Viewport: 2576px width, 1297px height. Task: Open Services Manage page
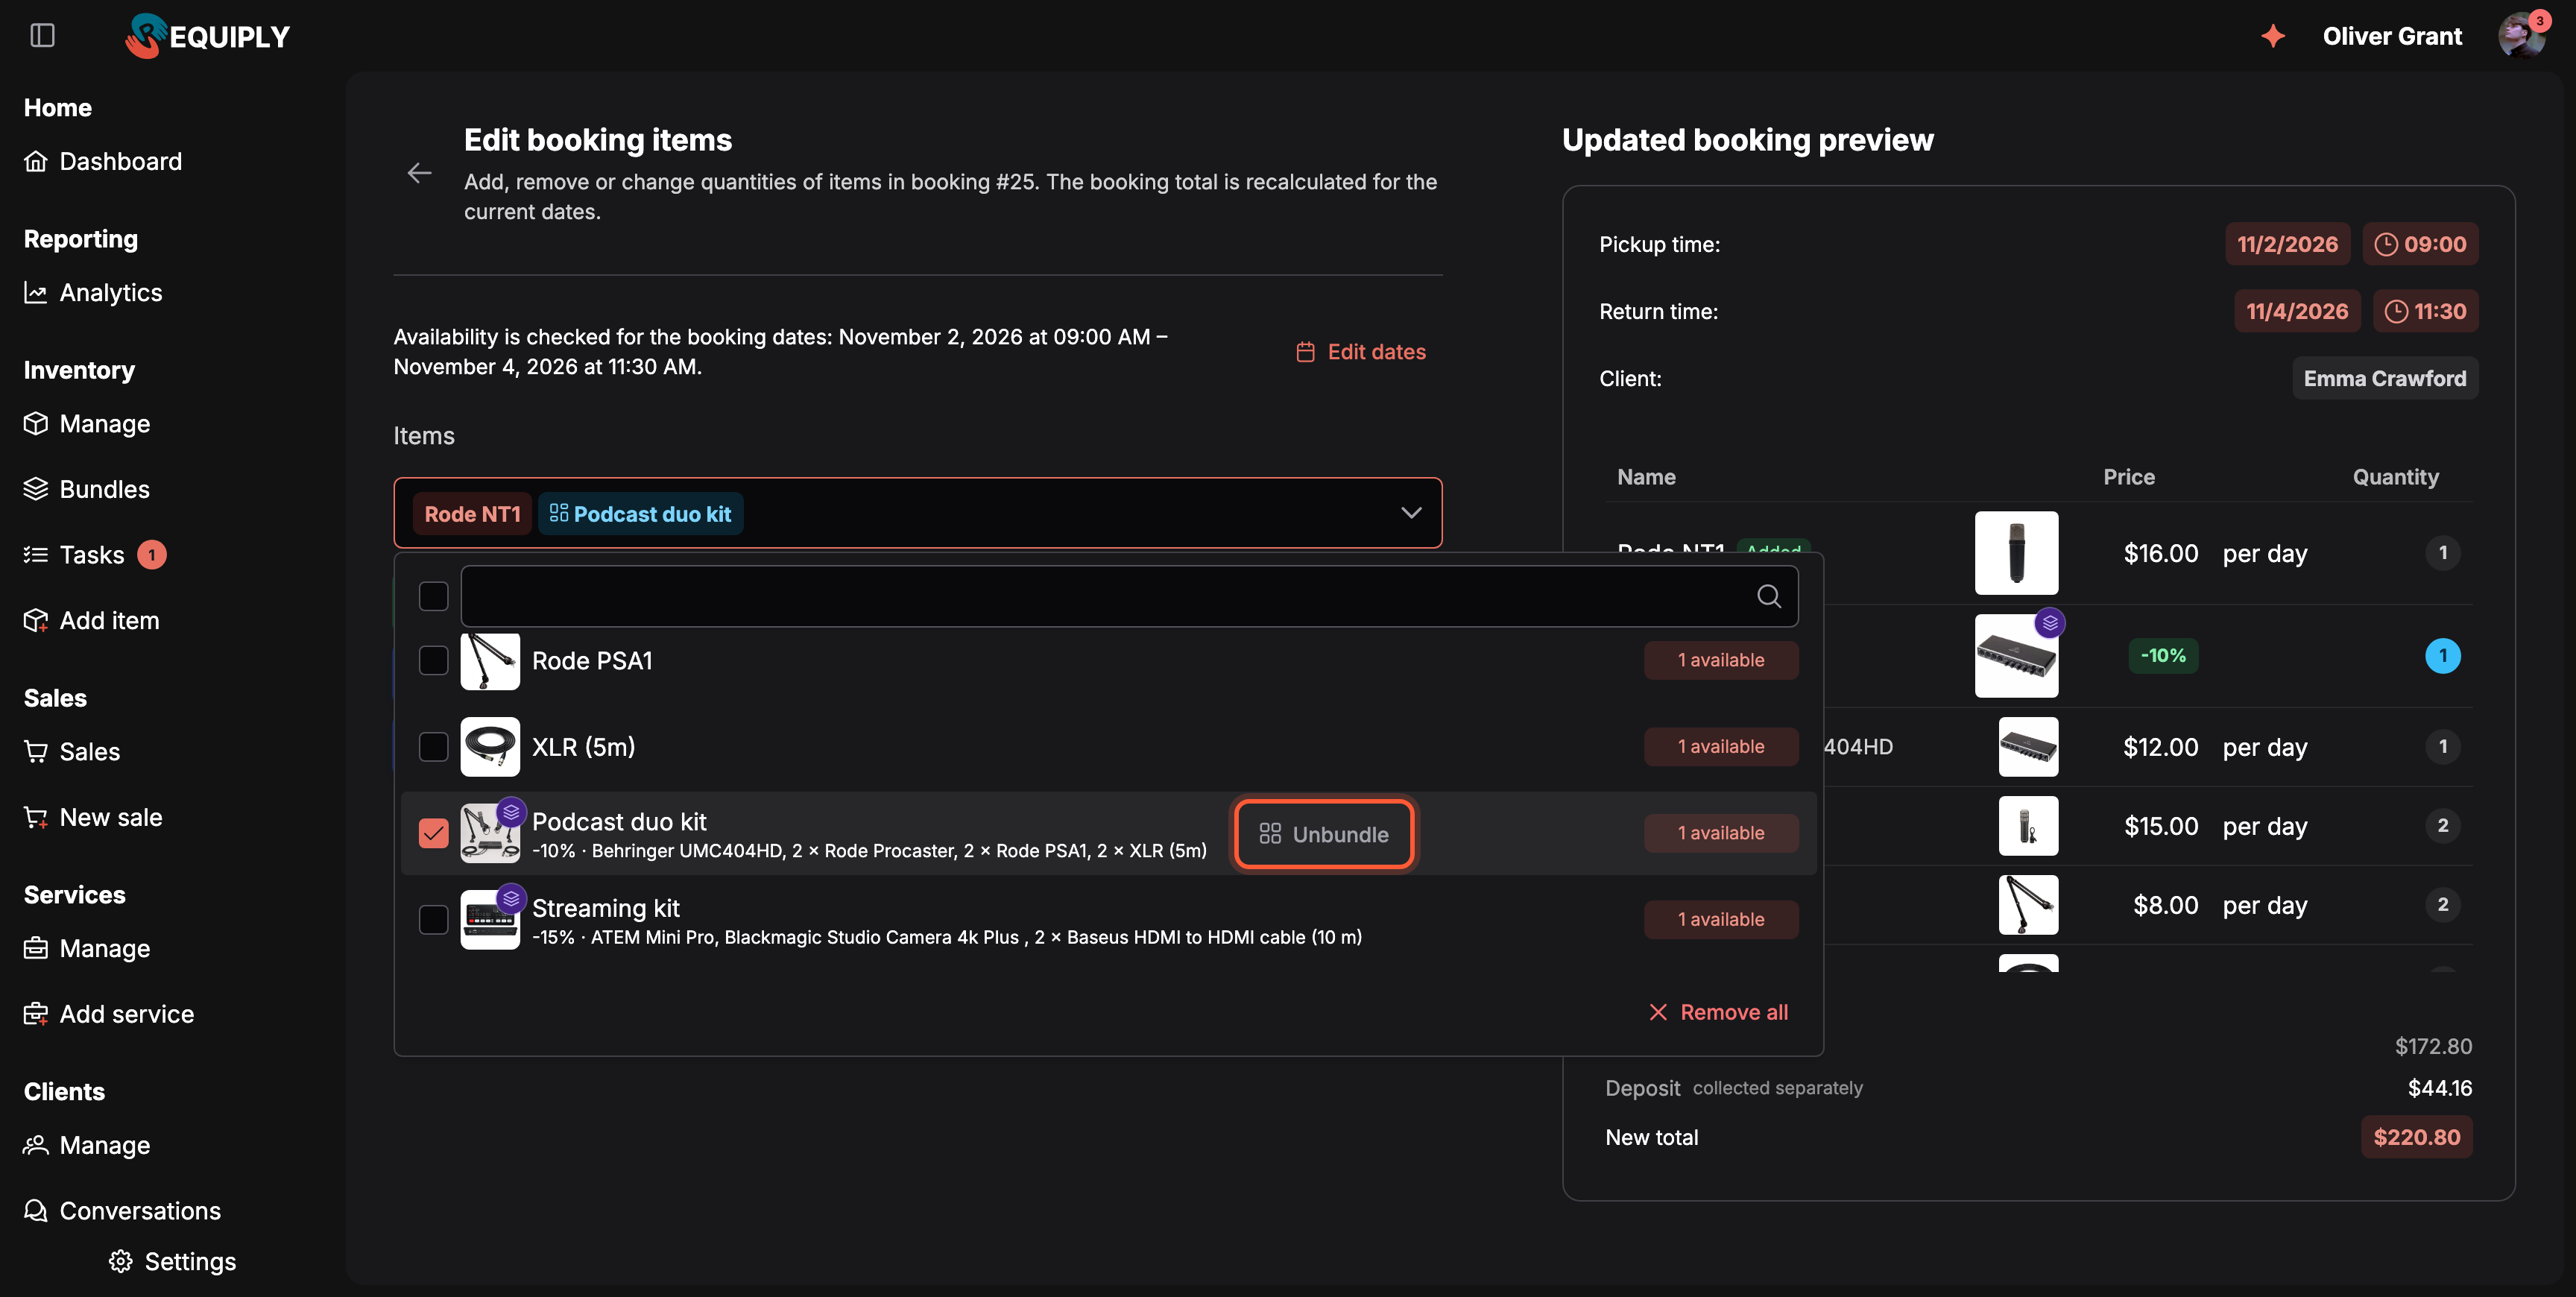pos(87,948)
